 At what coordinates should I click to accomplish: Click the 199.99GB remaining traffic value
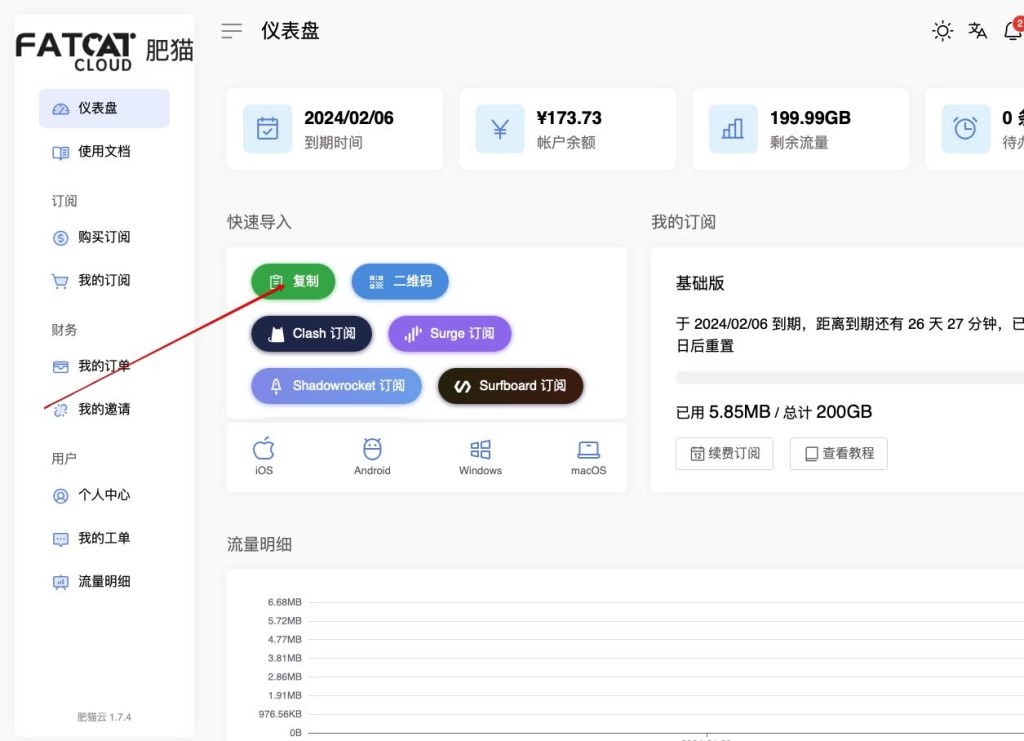coord(810,118)
